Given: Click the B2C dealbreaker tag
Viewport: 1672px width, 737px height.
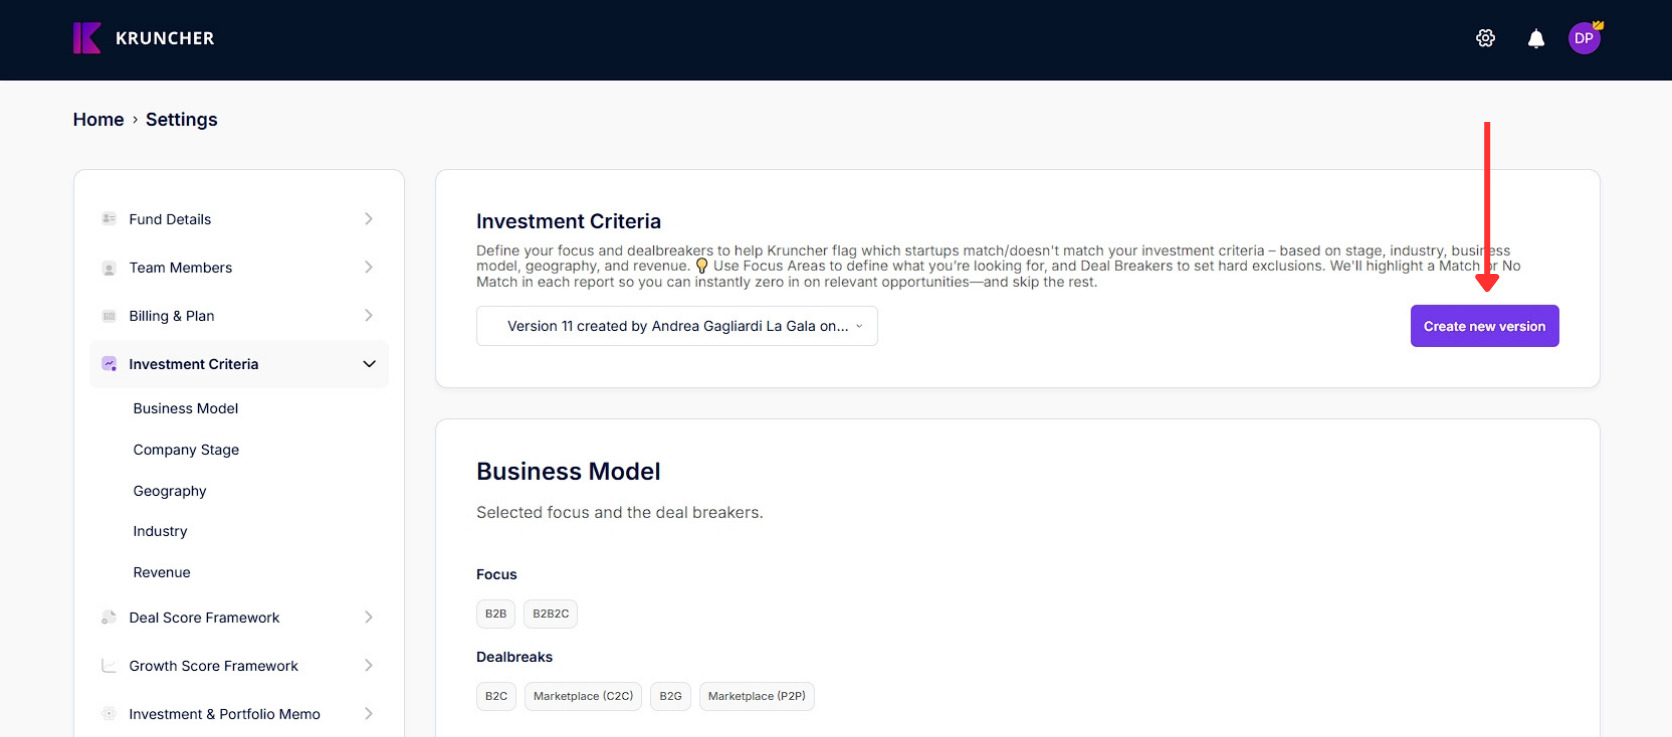Looking at the screenshot, I should click(496, 696).
